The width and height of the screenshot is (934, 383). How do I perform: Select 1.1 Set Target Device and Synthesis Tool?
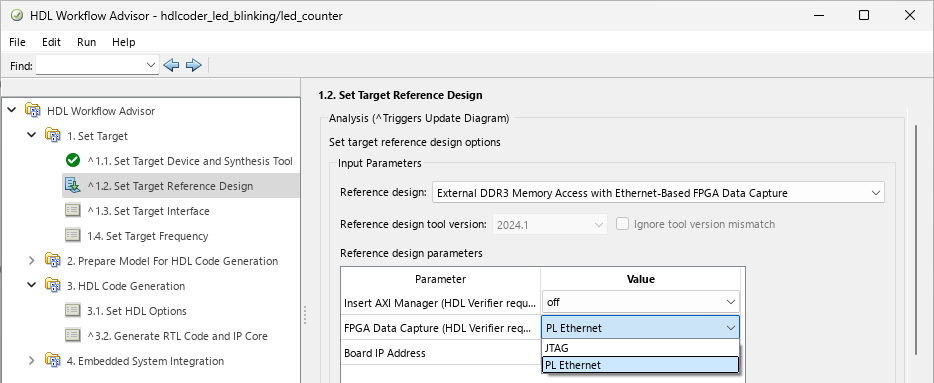190,161
